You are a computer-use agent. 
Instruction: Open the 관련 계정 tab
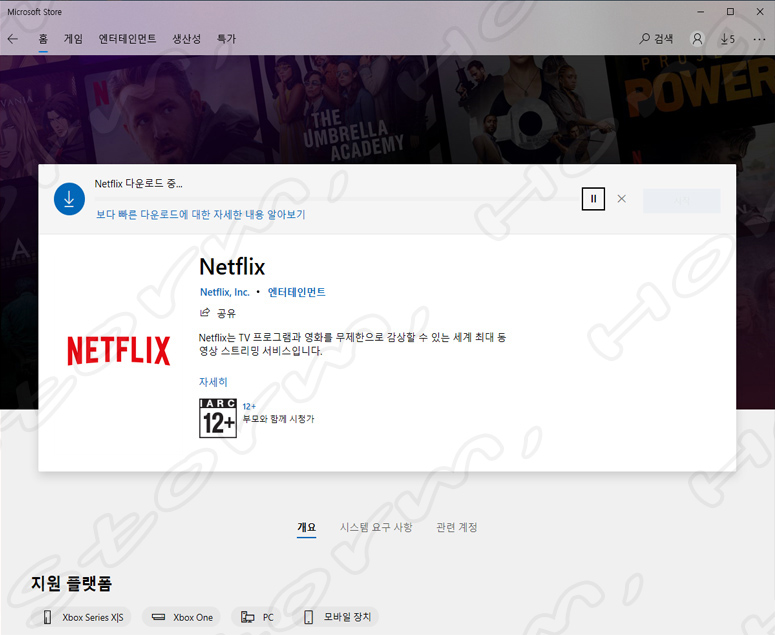tap(457, 527)
